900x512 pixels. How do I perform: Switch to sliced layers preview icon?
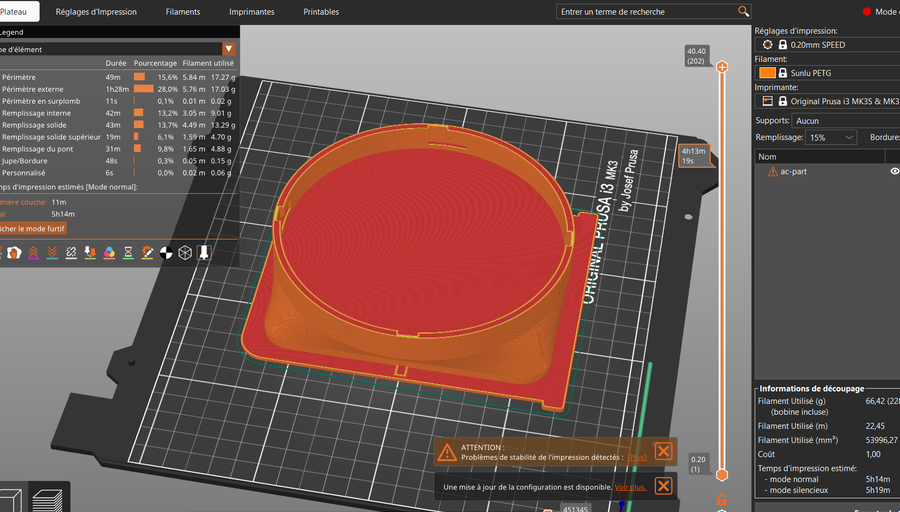coord(48,499)
